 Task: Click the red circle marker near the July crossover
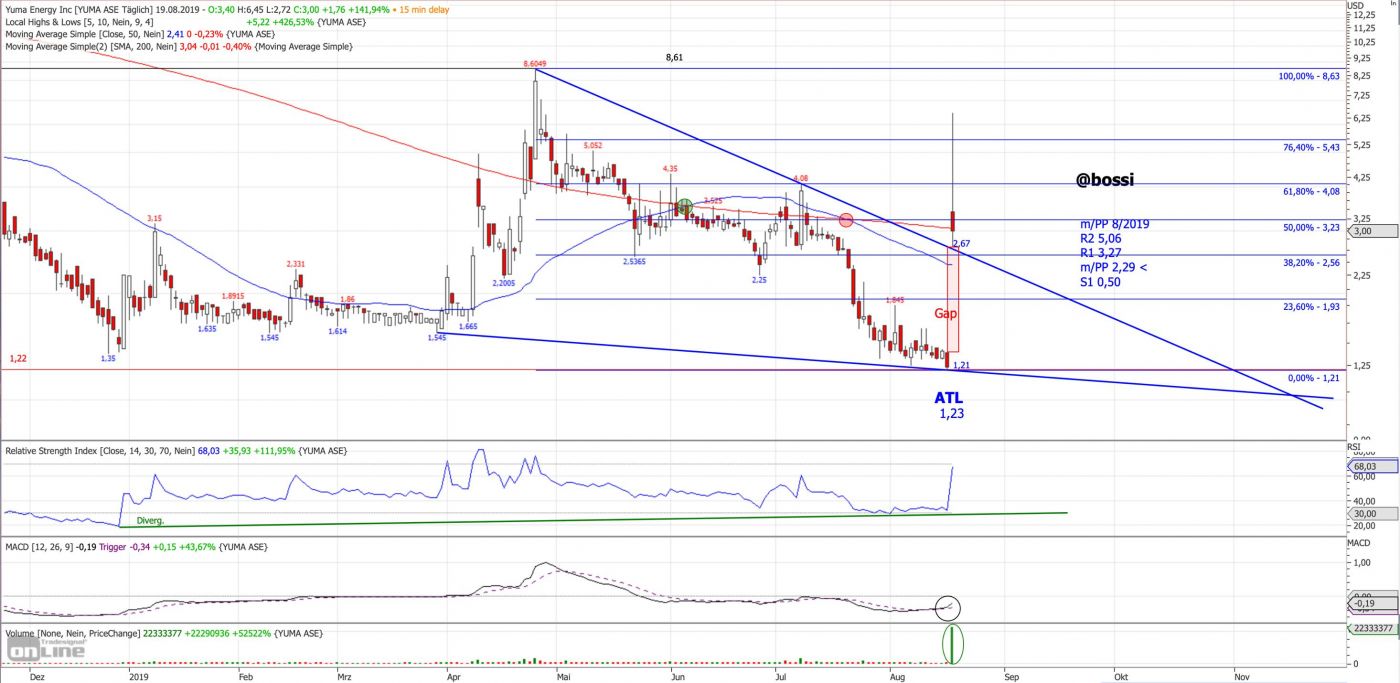point(846,220)
